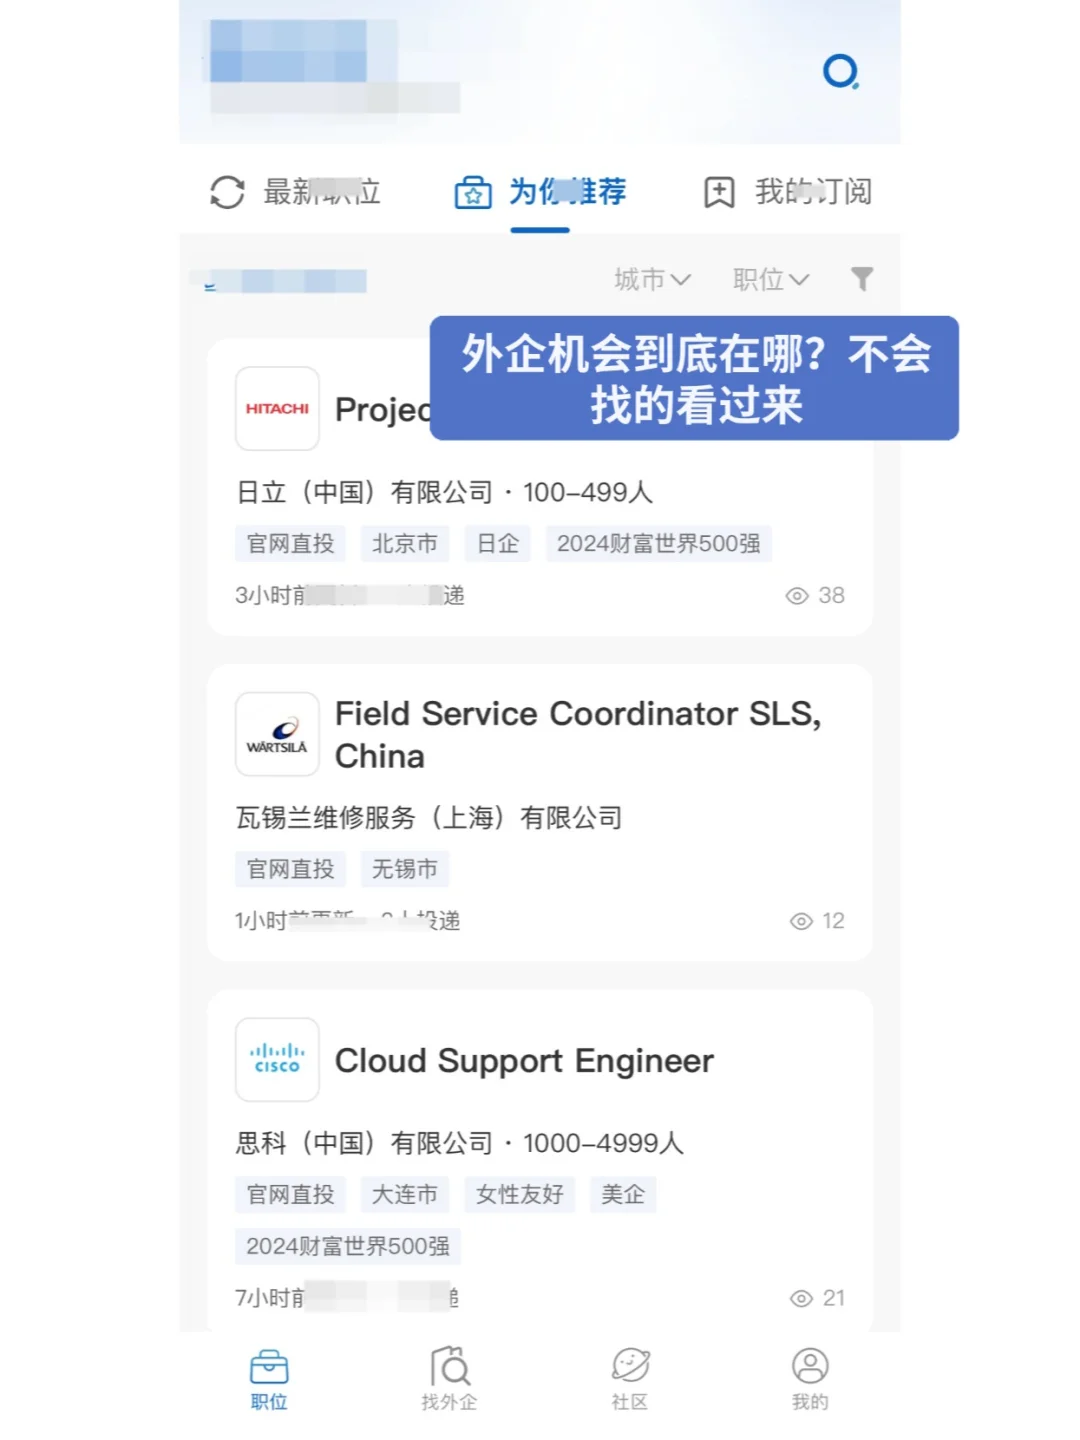Tap the Wärtsilä company logo

pyautogui.click(x=277, y=734)
